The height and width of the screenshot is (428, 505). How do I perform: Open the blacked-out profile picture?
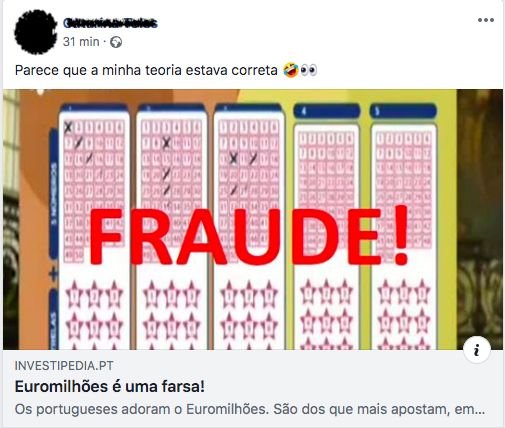tap(36, 32)
